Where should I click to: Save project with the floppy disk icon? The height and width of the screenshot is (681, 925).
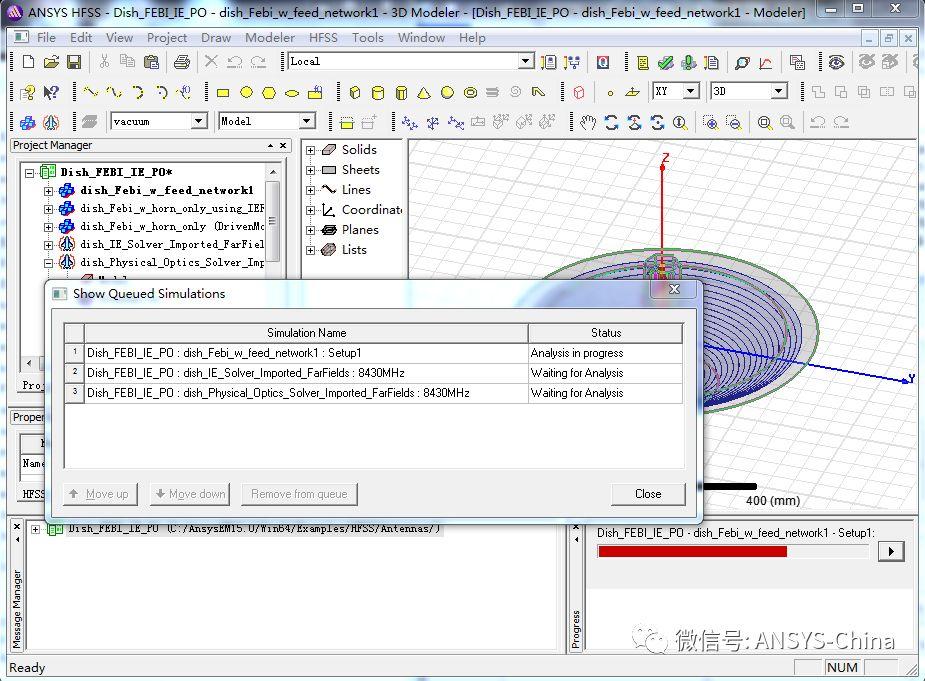tap(74, 61)
